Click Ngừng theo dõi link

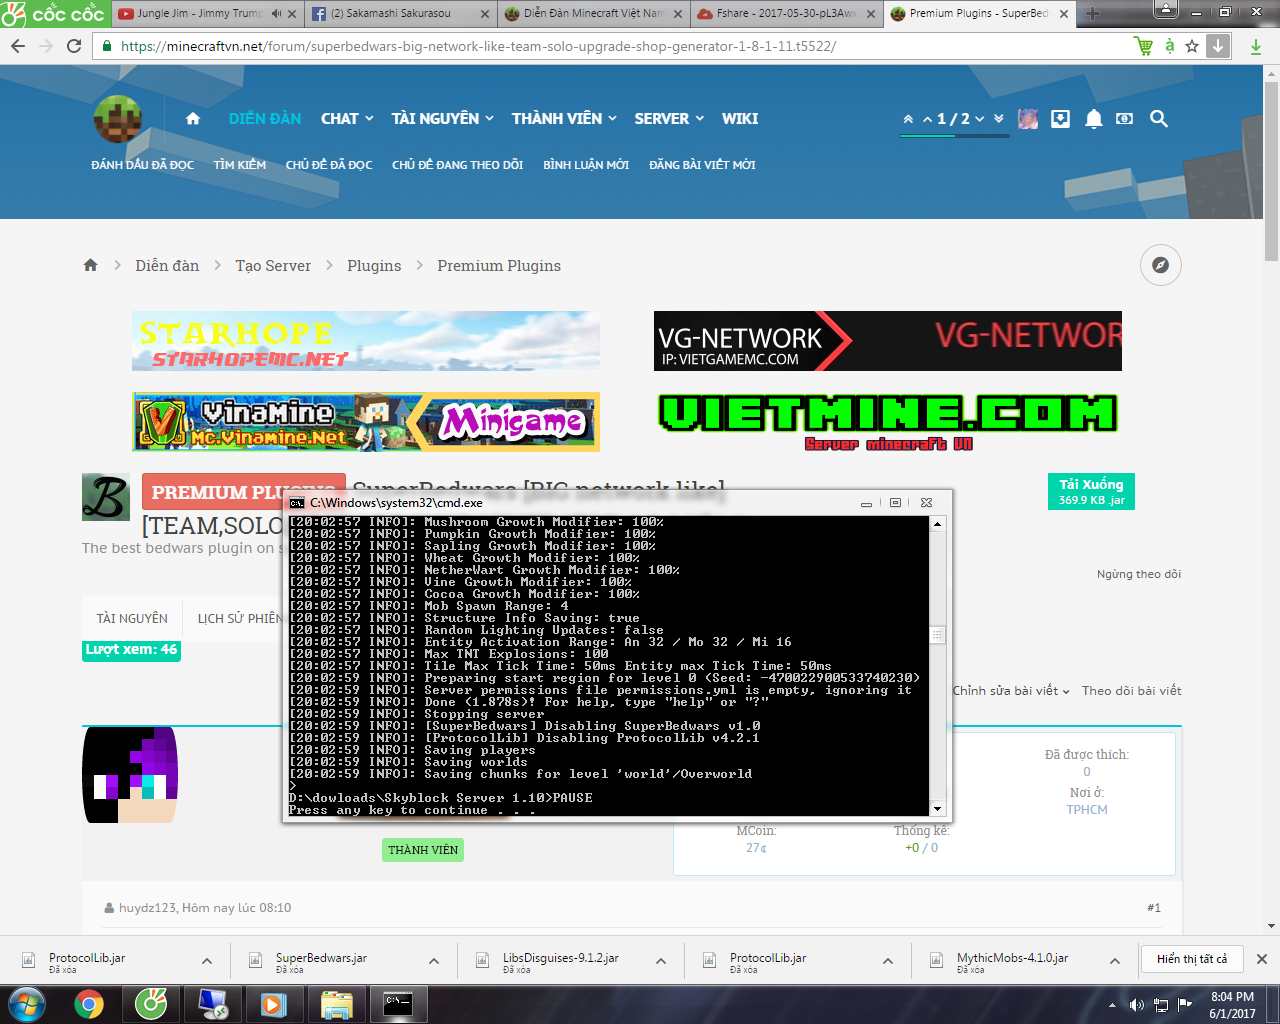tap(1139, 574)
